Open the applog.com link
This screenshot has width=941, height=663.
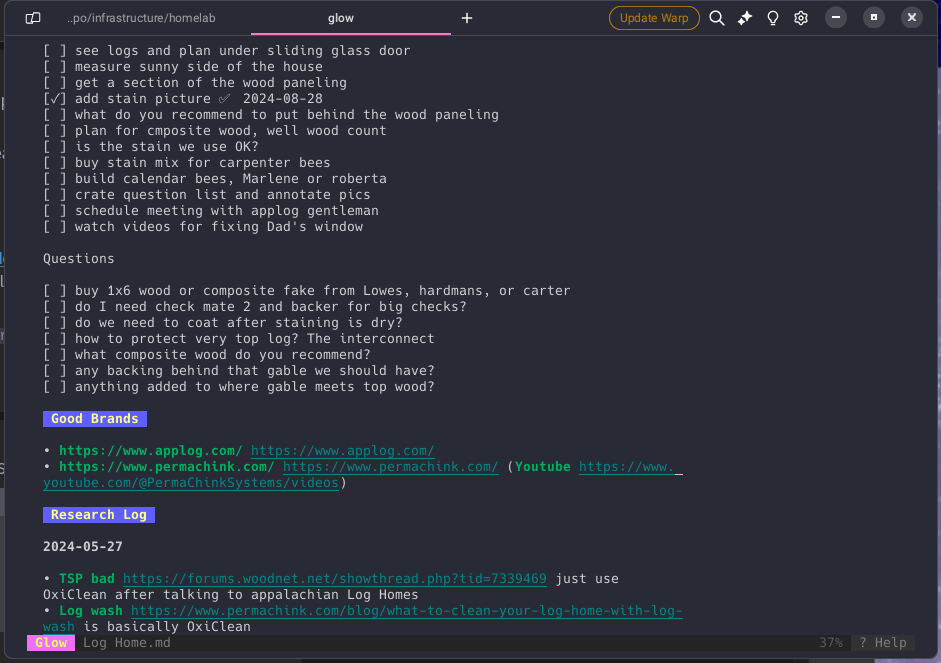pos(342,451)
